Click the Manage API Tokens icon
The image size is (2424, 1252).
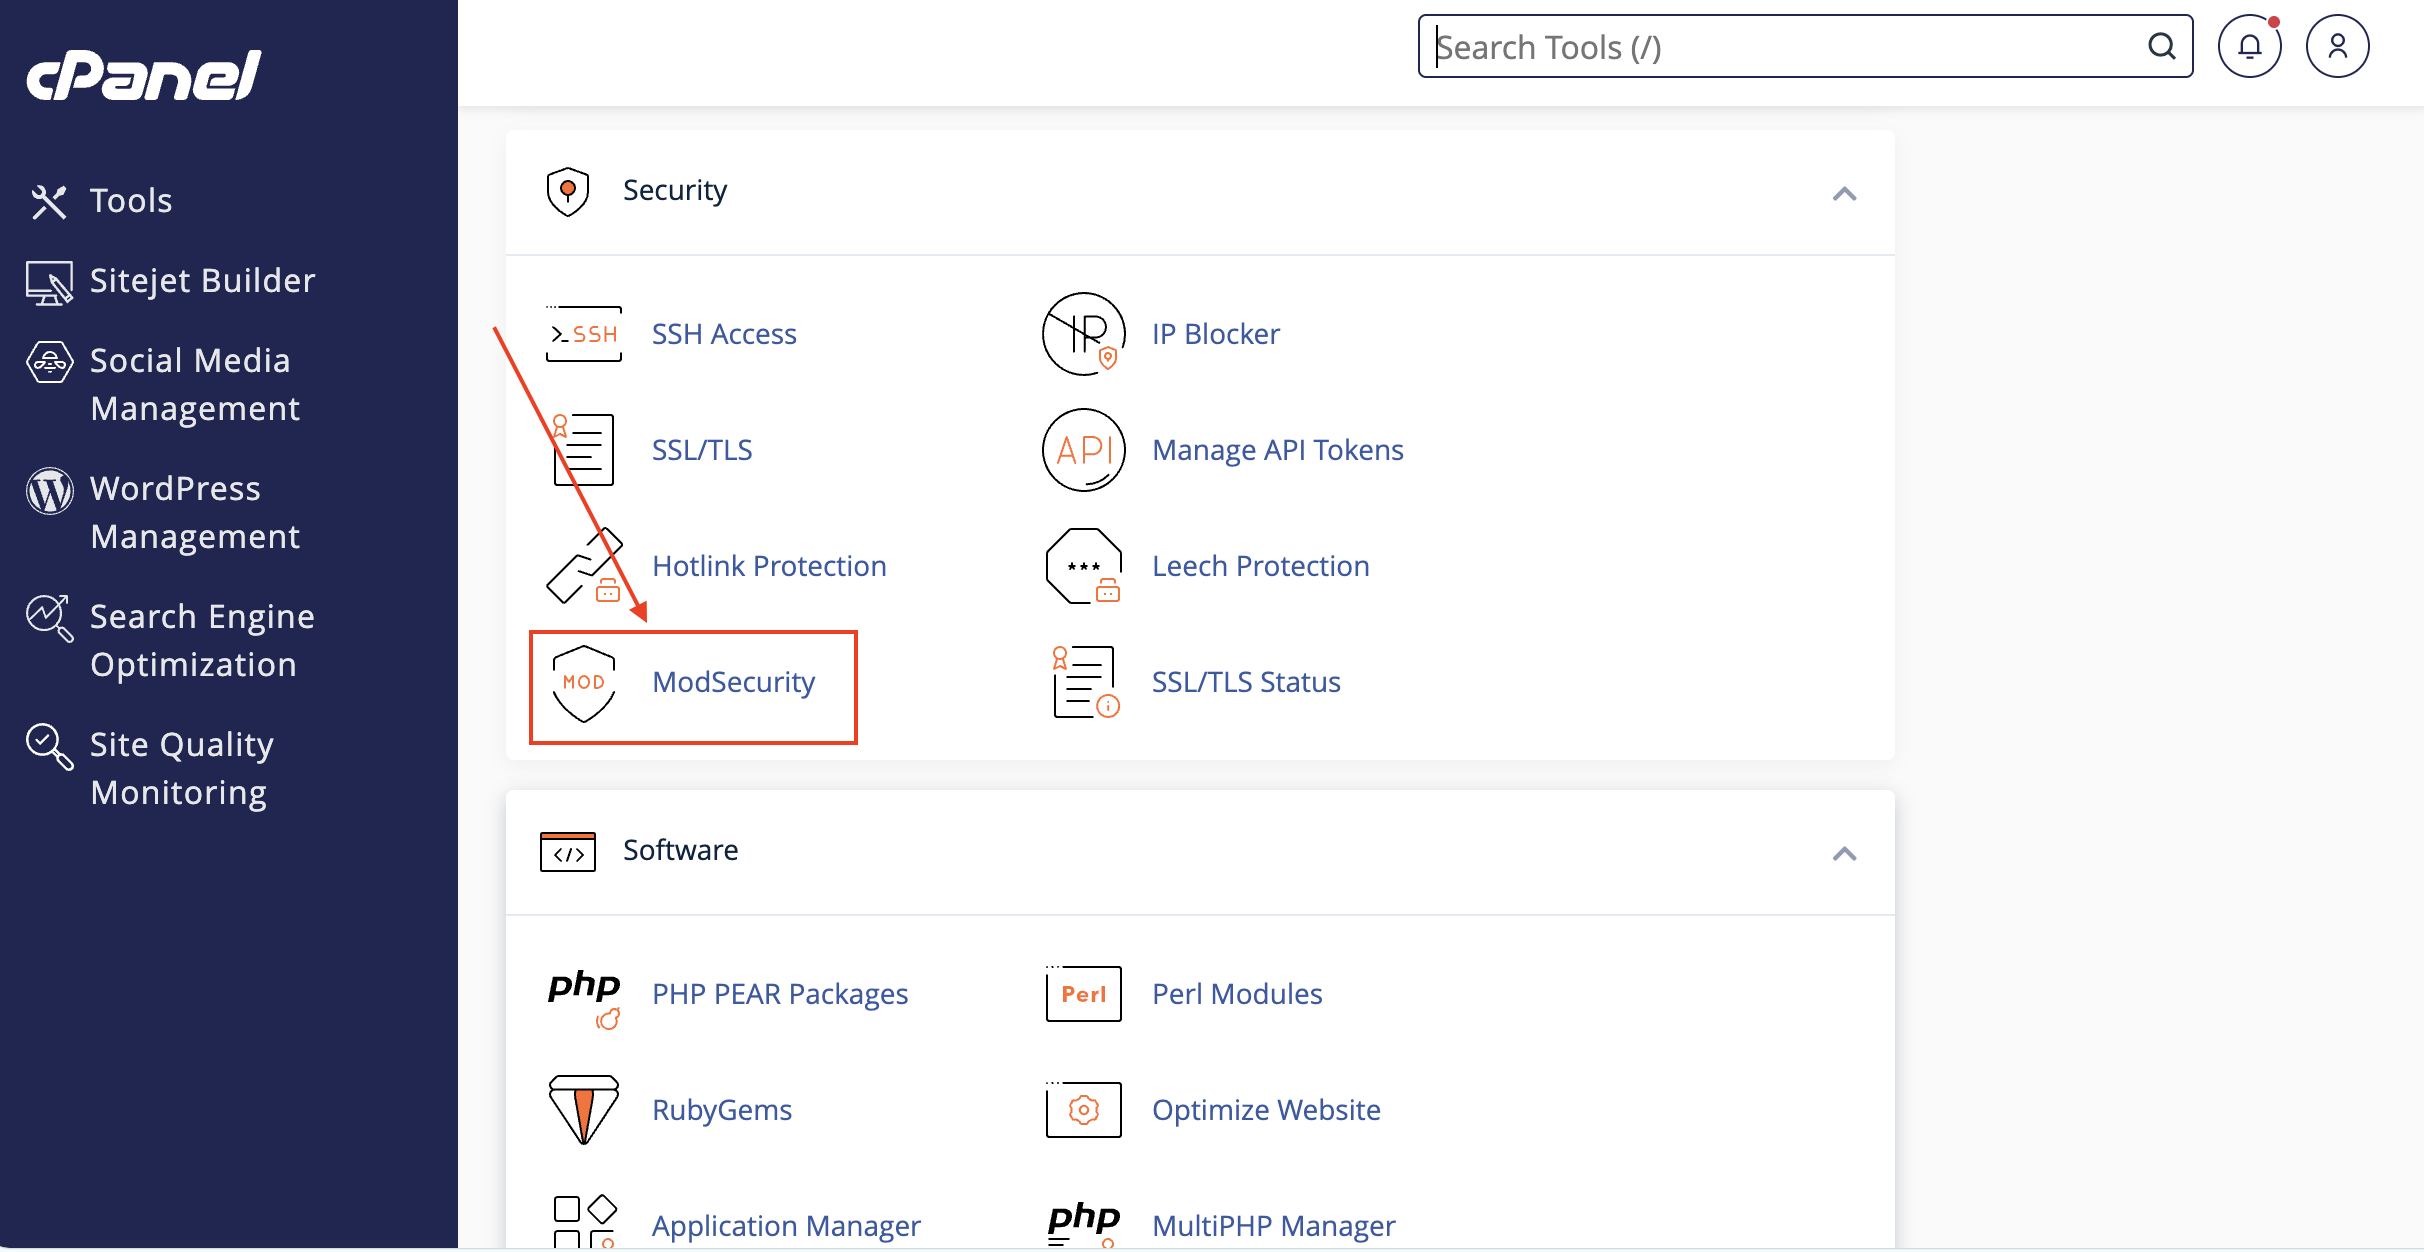1084,450
